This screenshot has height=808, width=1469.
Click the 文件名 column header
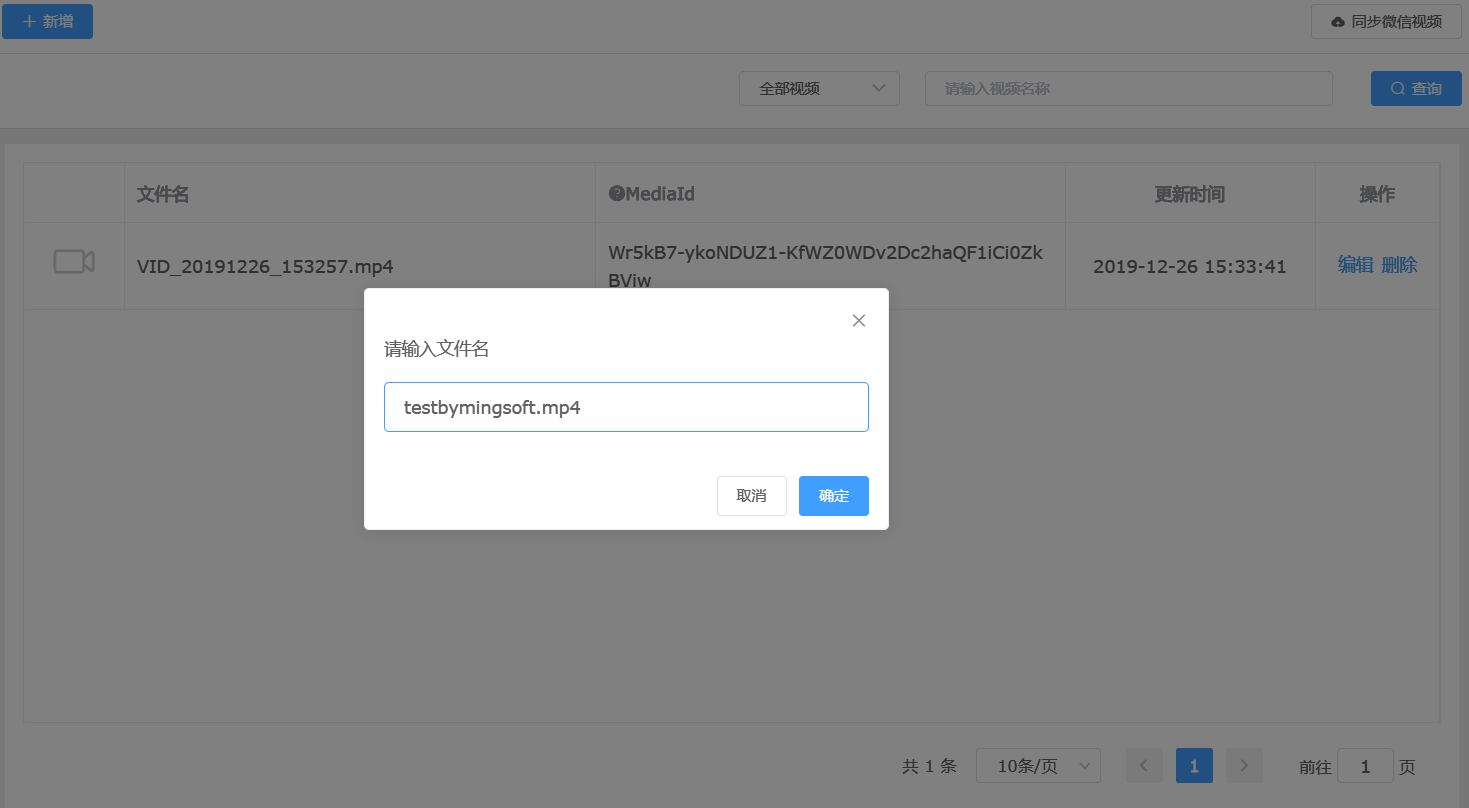pos(163,194)
